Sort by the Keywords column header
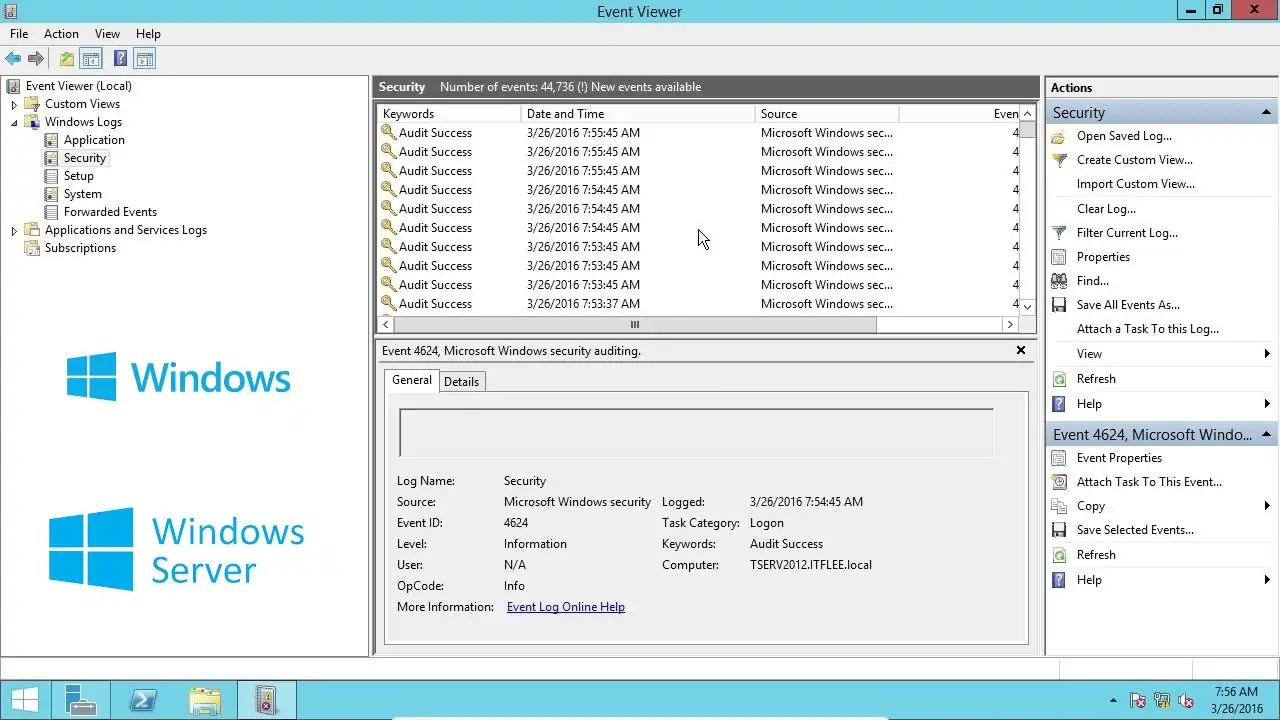Image resolution: width=1280 pixels, height=720 pixels. 449,114
